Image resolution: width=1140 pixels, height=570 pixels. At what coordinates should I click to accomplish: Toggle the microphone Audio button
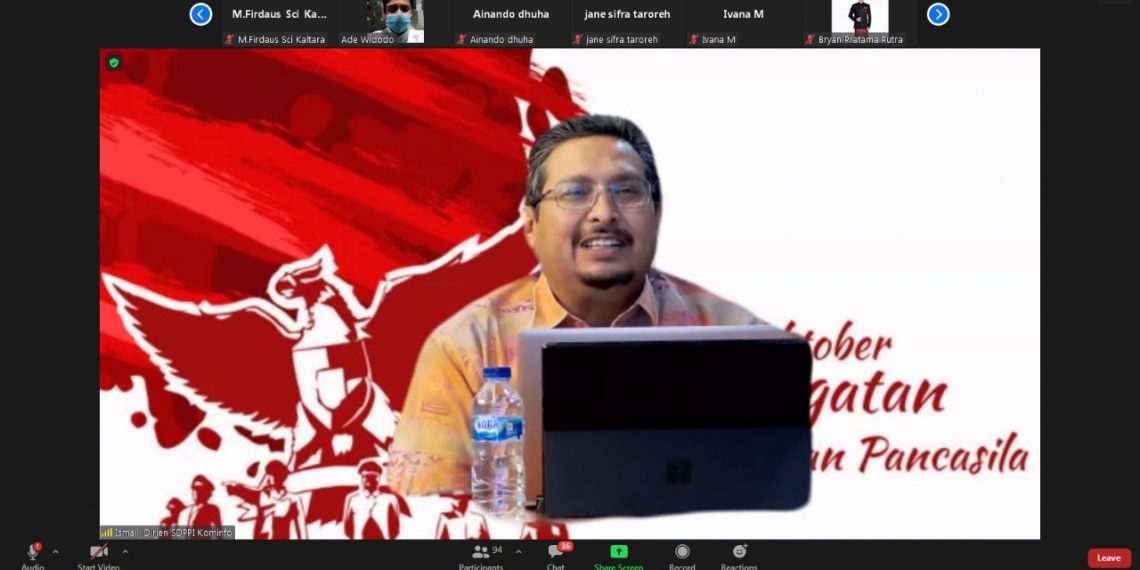(x=33, y=555)
